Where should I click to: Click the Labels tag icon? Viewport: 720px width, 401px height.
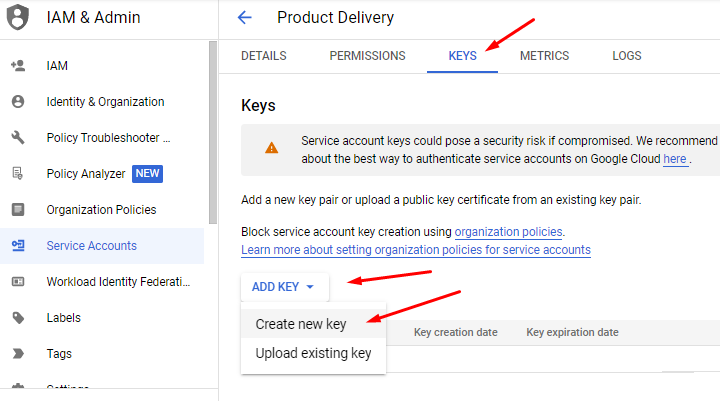click(18, 317)
